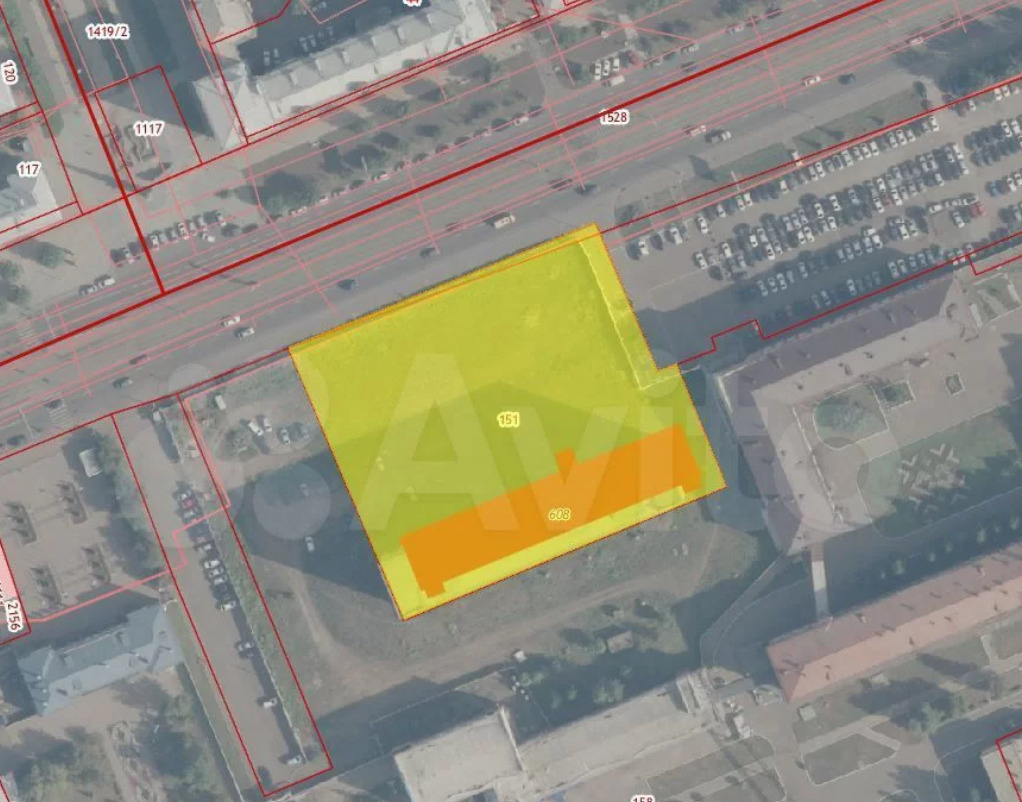Click the parcel label 1419/2
1022x802 pixels.
tap(108, 32)
